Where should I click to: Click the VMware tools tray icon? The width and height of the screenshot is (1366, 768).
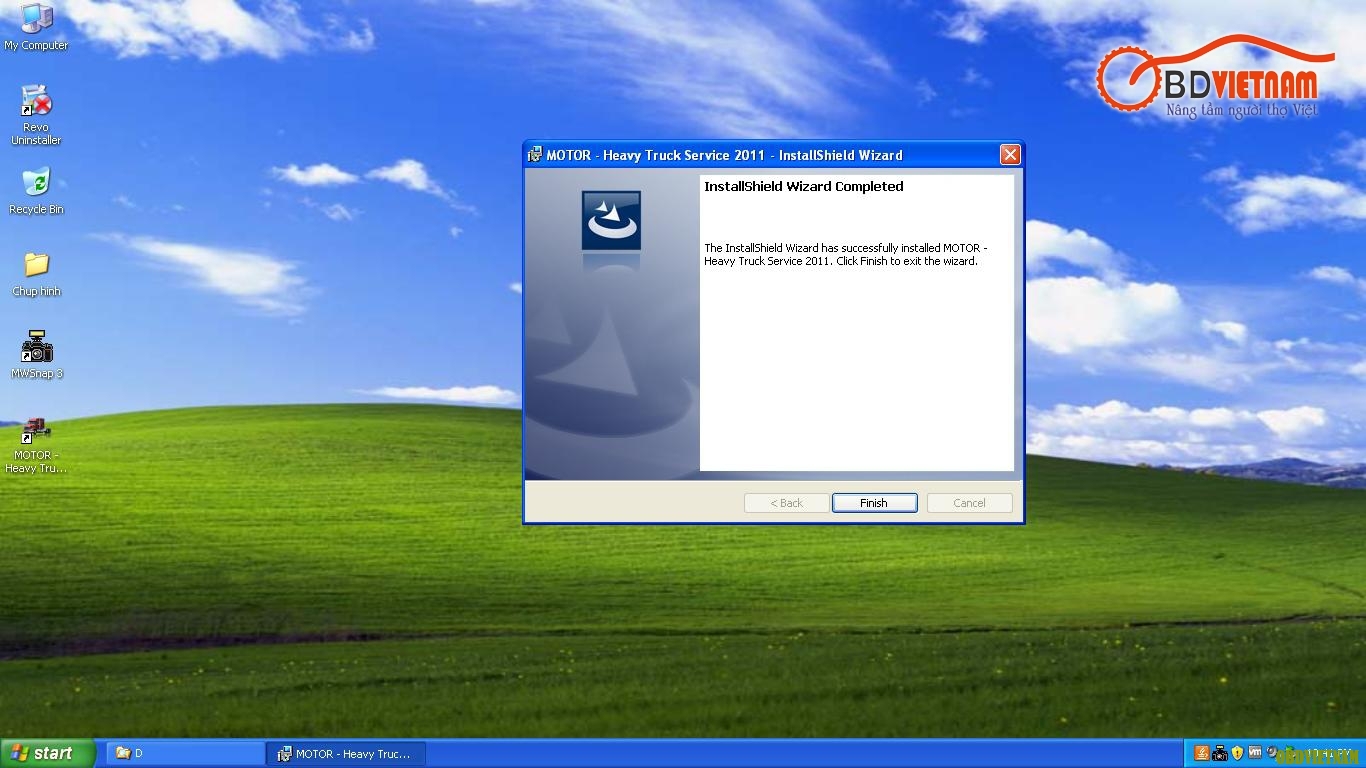tap(1255, 753)
